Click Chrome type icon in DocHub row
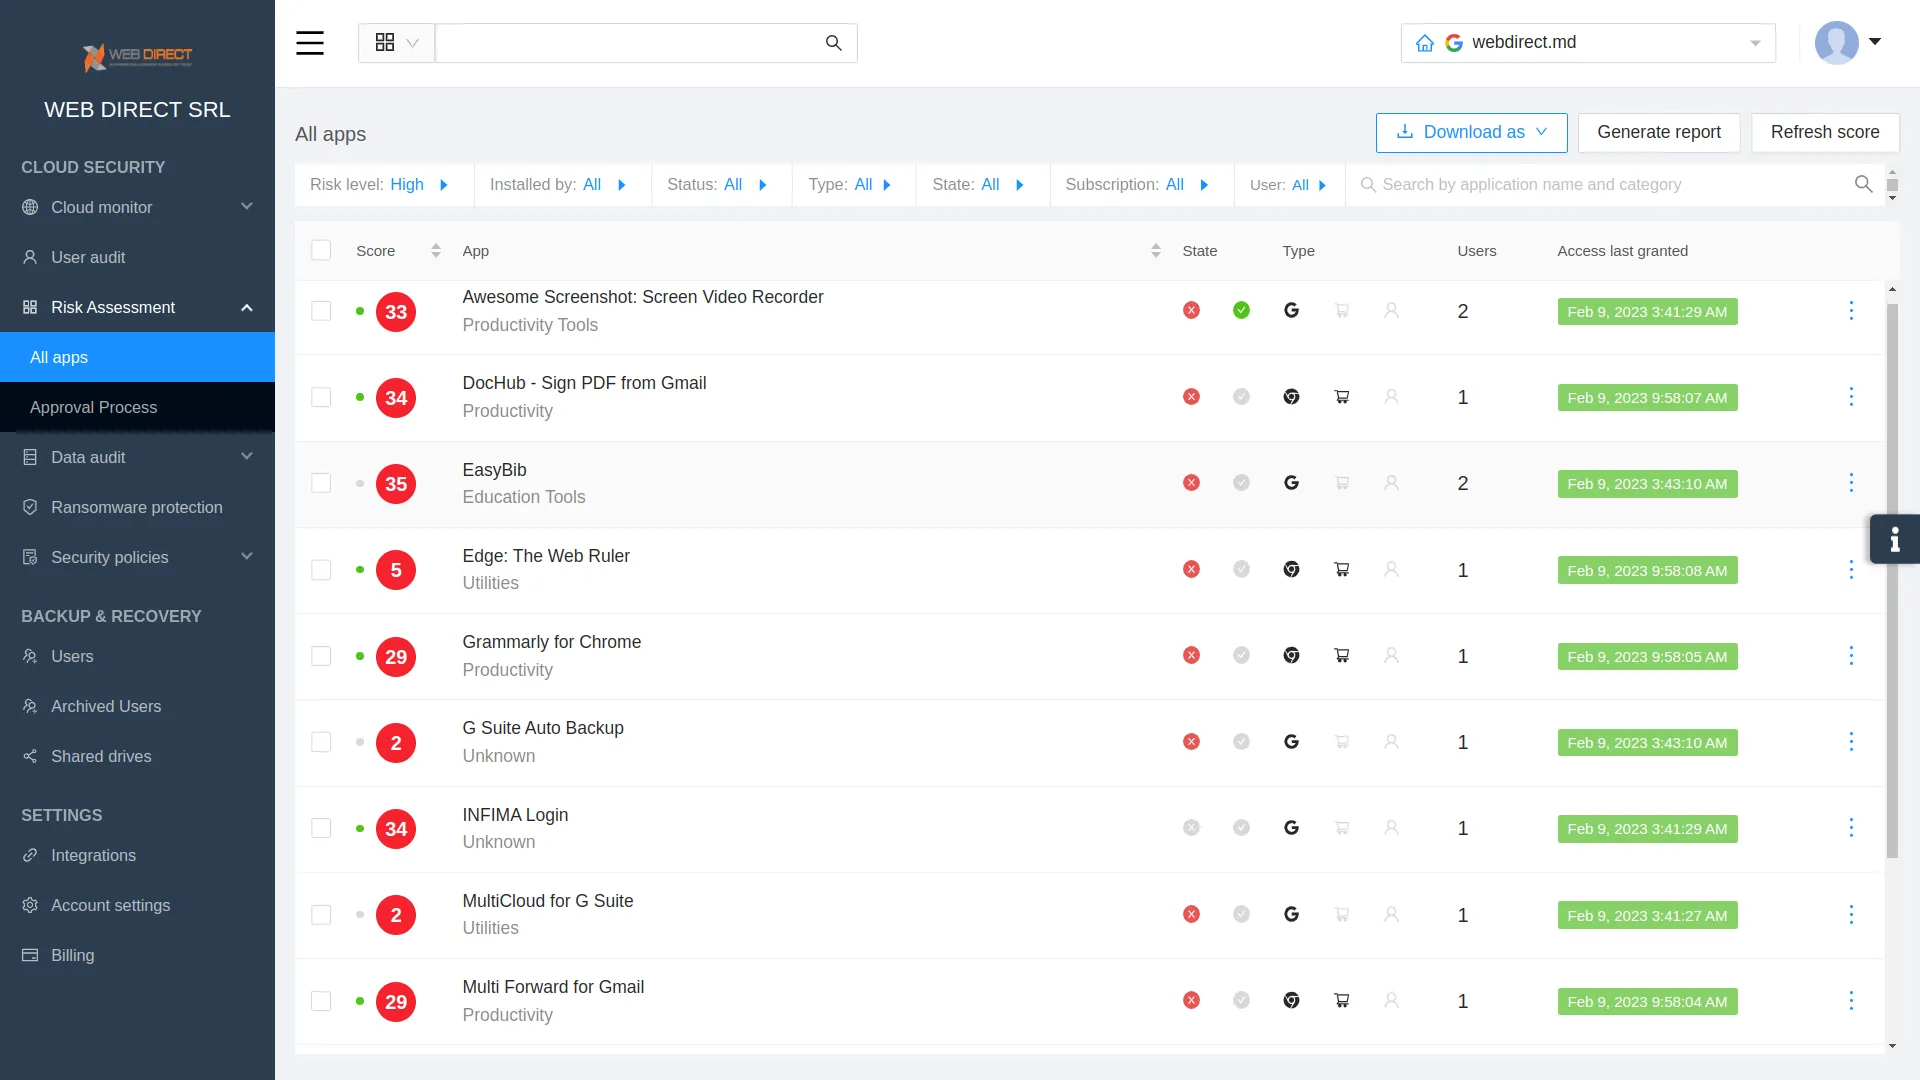Screen dimensions: 1920x1080 [1291, 397]
